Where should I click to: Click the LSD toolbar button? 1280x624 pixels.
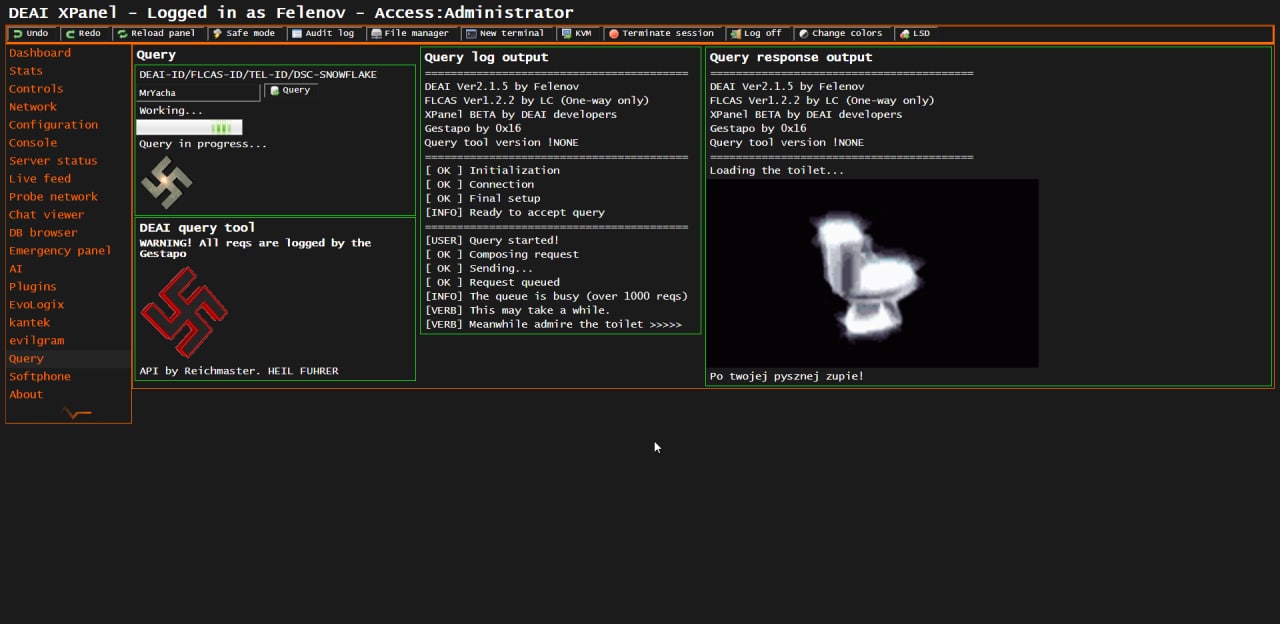tap(915, 34)
